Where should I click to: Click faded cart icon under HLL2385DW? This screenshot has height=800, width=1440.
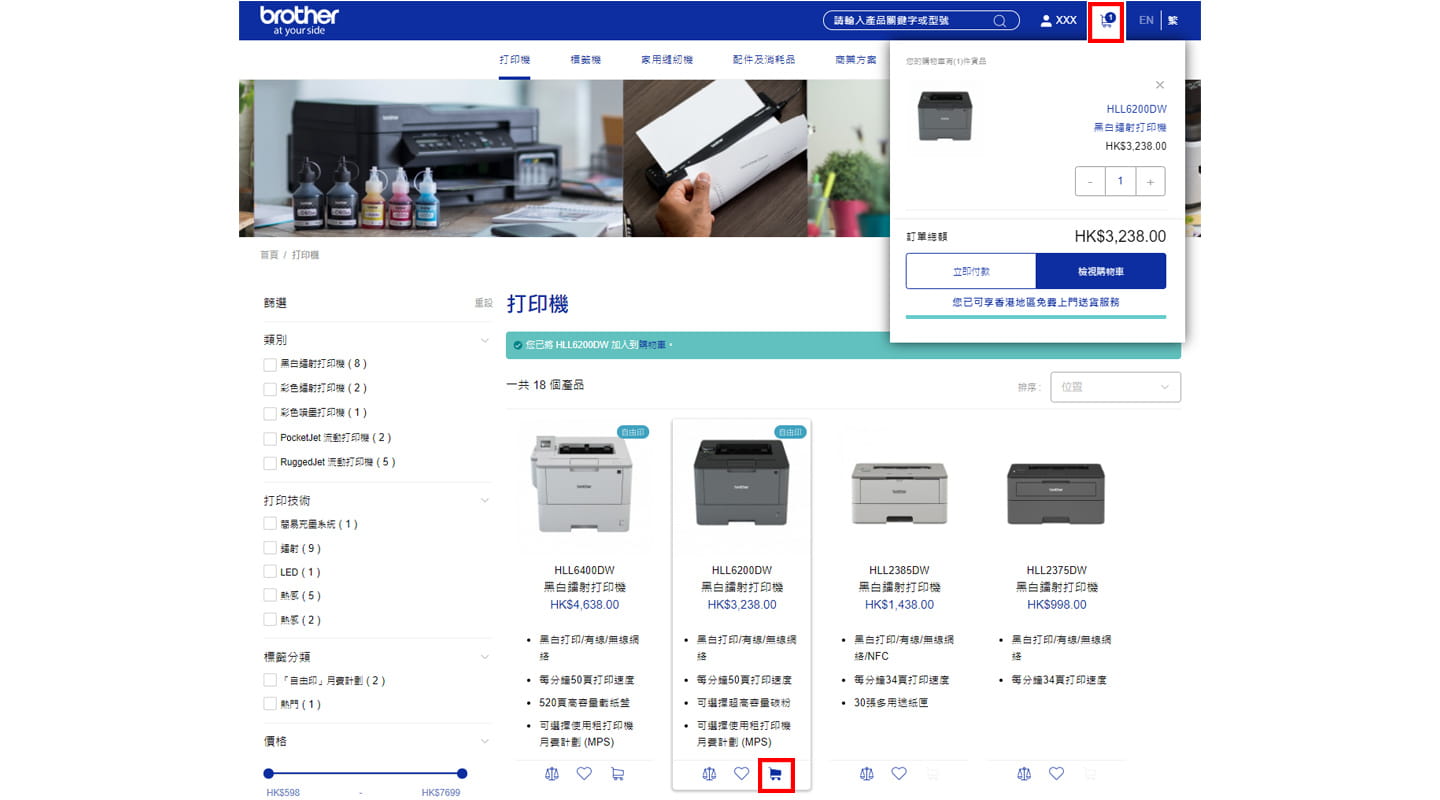(933, 773)
